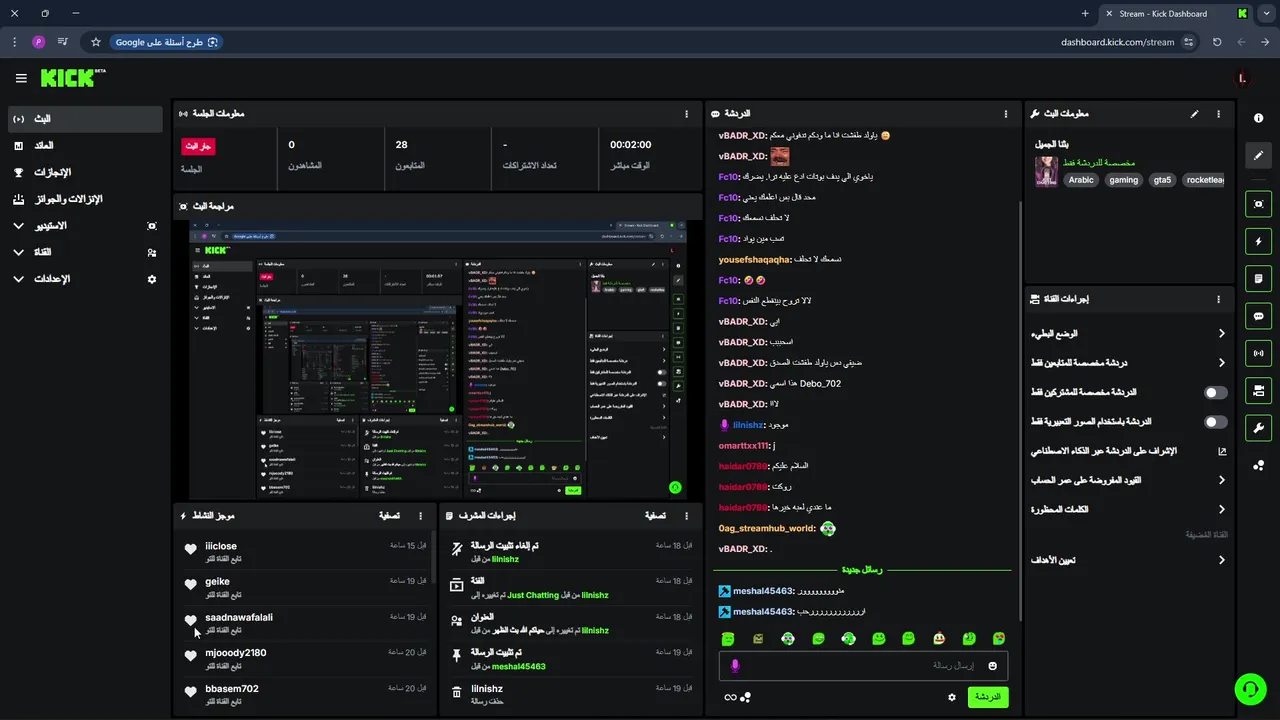Select البث in left sidebar
1280x720 pixels.
pyautogui.click(x=84, y=119)
